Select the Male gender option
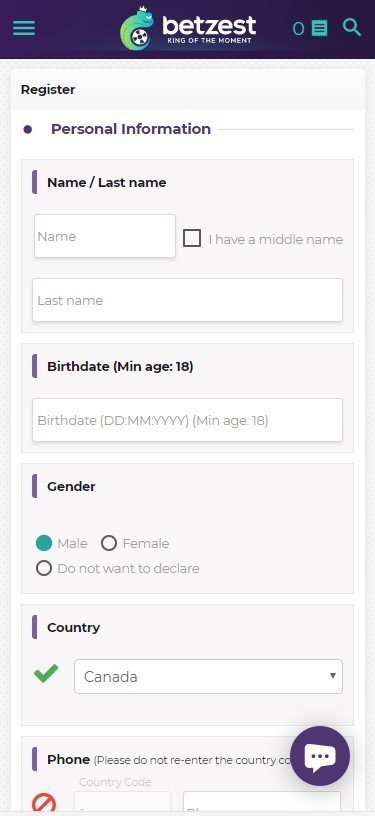Viewport: 375px width, 816px height. tap(44, 543)
